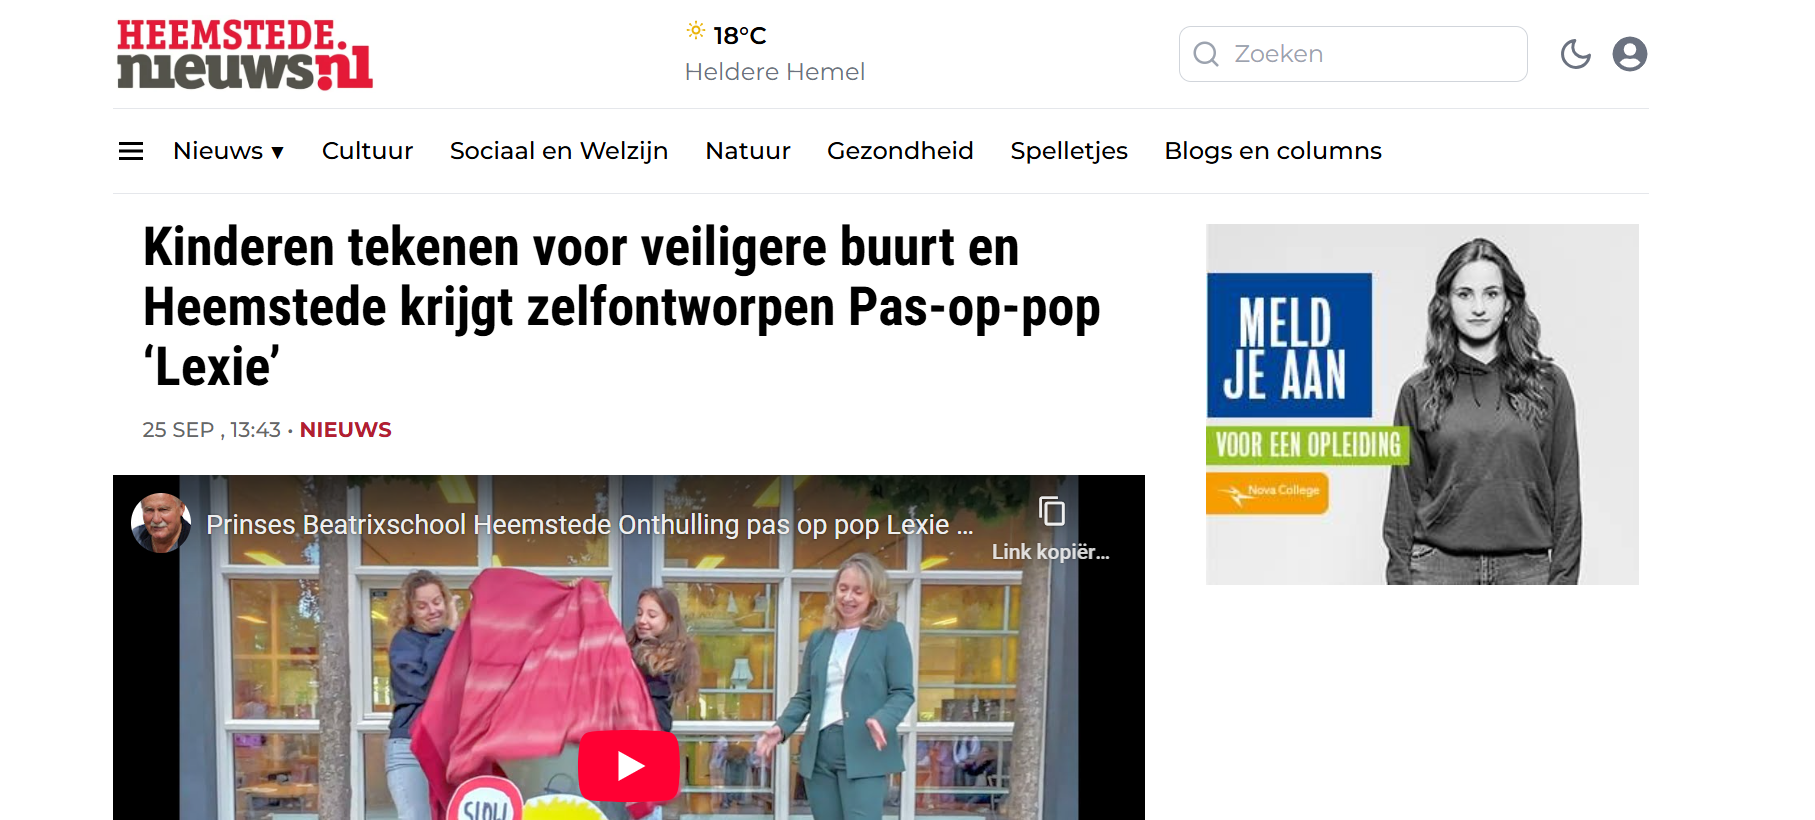The width and height of the screenshot is (1815, 820).
Task: Click the NIEUWS category link
Action: coord(346,430)
